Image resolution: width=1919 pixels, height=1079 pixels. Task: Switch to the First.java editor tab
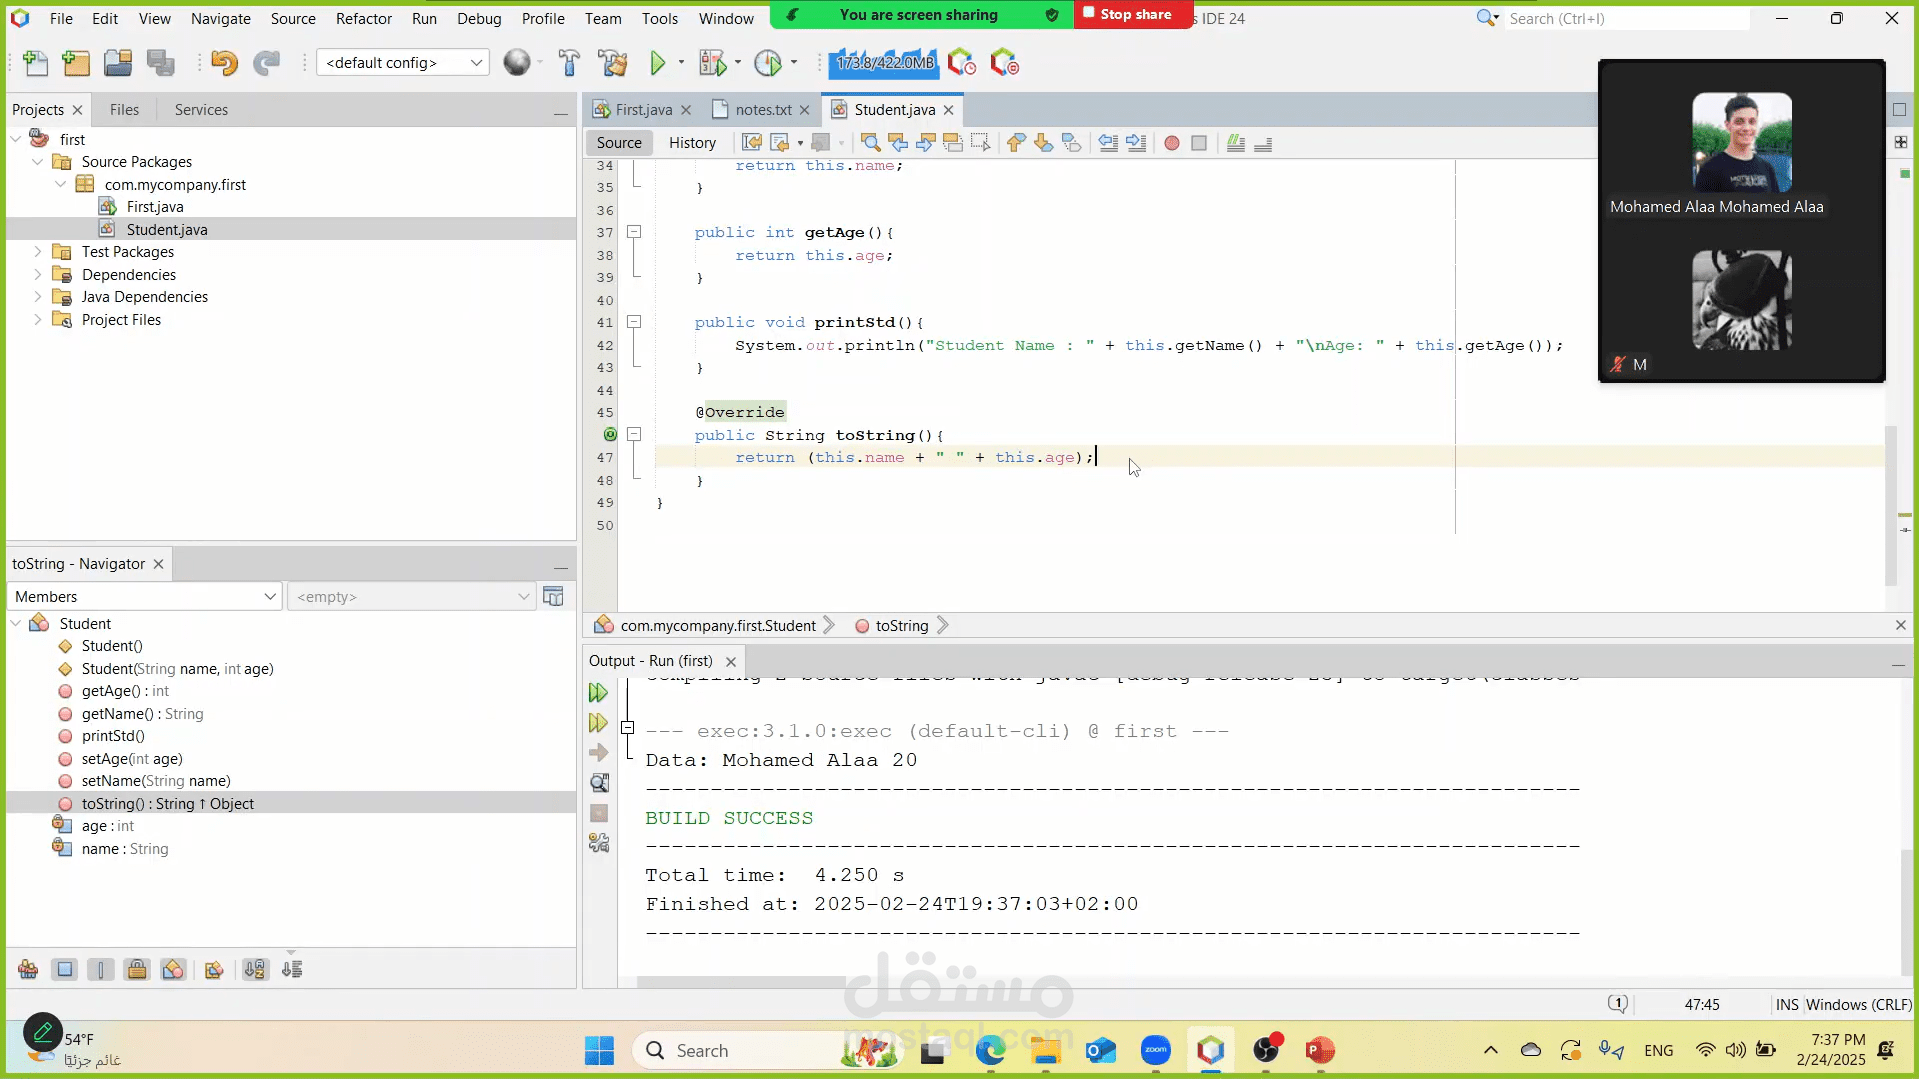point(643,110)
